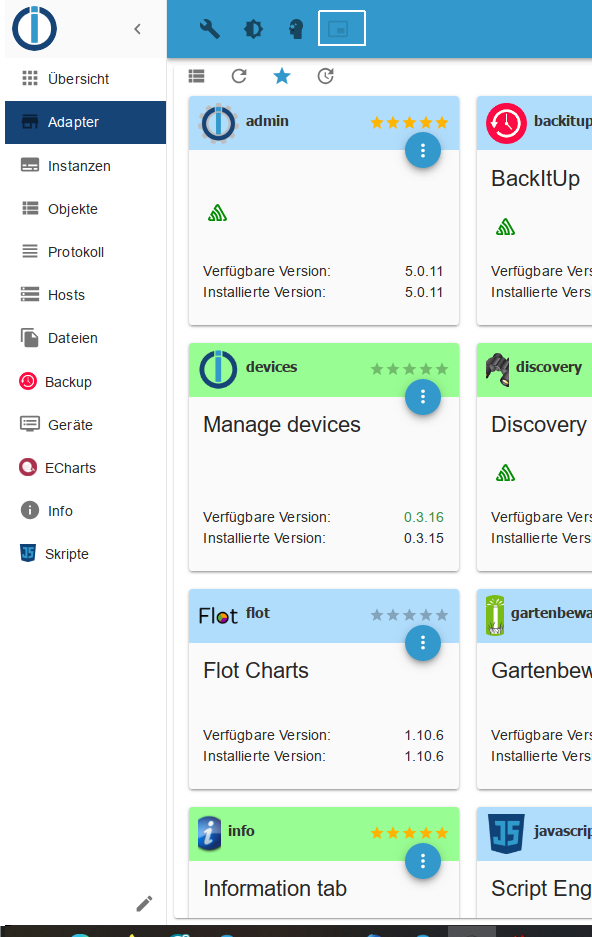Go to Geräte page
This screenshot has width=592, height=937.
click(x=85, y=424)
